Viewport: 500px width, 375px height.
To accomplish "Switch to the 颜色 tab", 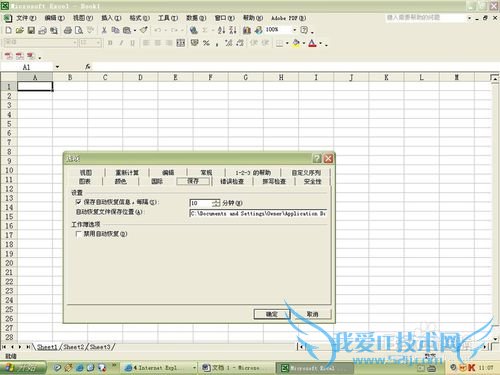I will (x=120, y=181).
